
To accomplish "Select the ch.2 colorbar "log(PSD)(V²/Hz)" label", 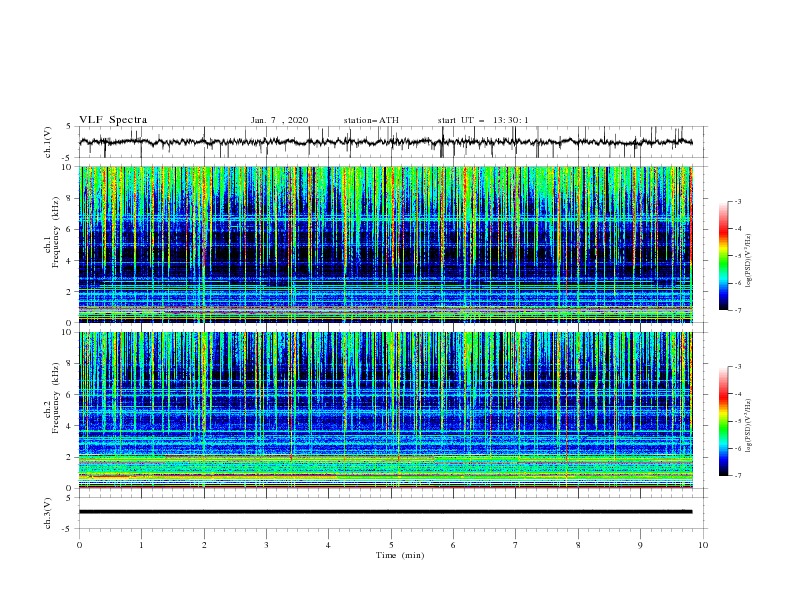I will 749,426.
